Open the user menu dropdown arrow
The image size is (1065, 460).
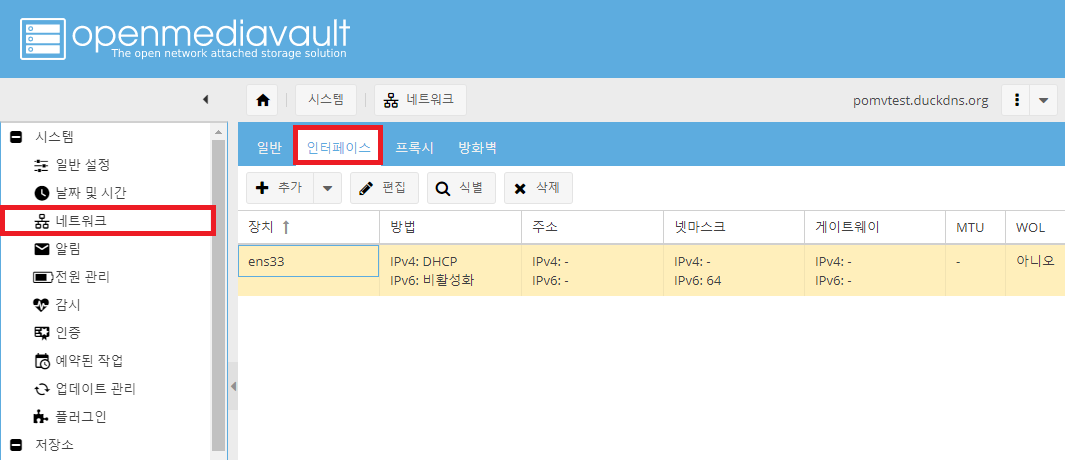[x=1043, y=100]
